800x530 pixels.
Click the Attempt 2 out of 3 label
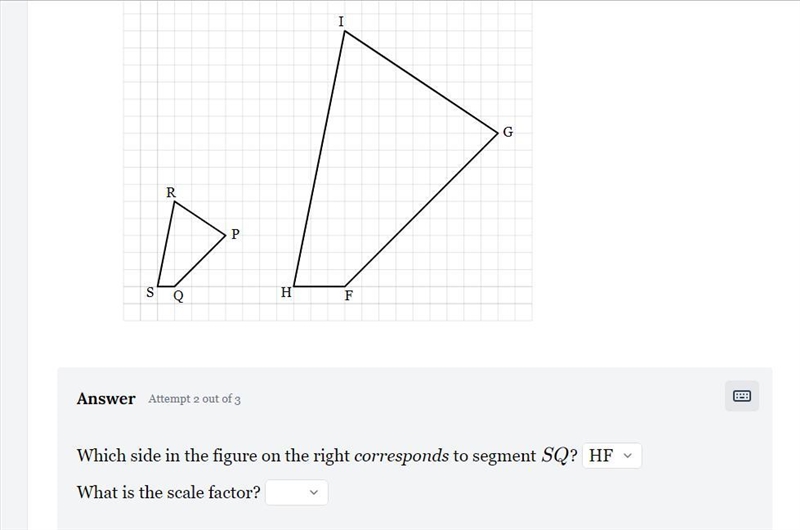(194, 399)
